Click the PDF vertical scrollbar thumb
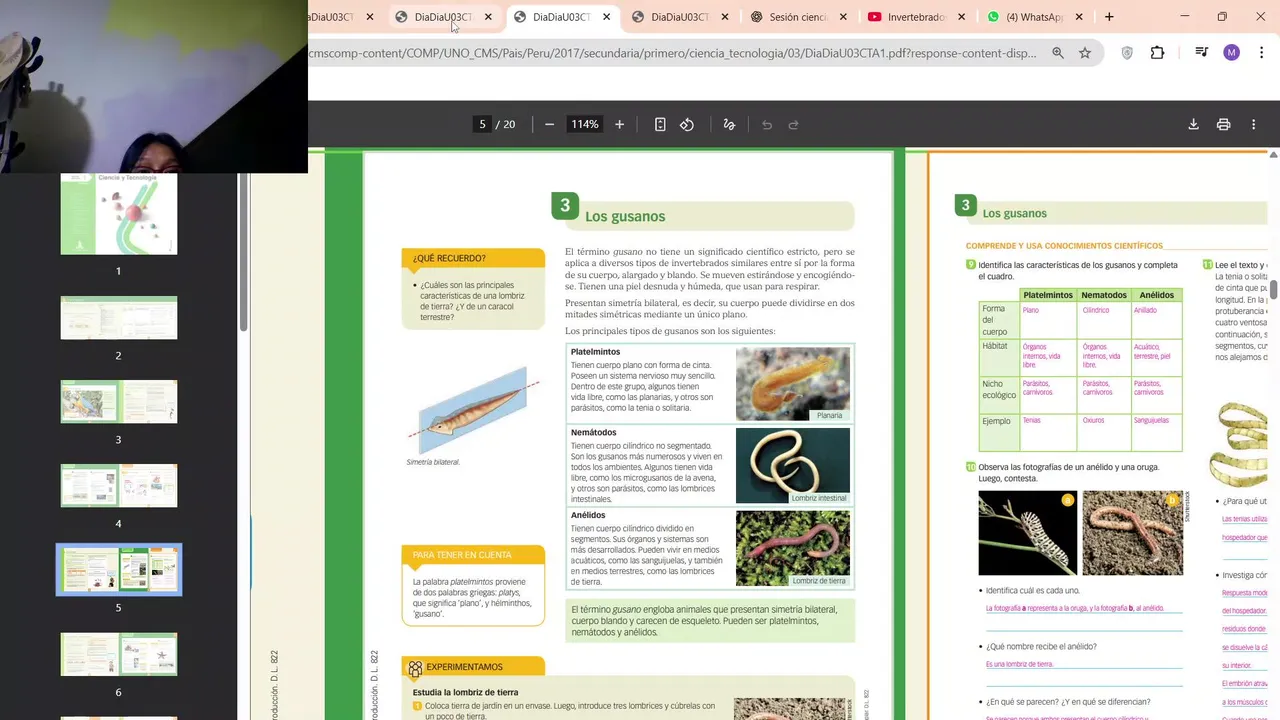This screenshot has height=720, width=1280. tap(1274, 290)
